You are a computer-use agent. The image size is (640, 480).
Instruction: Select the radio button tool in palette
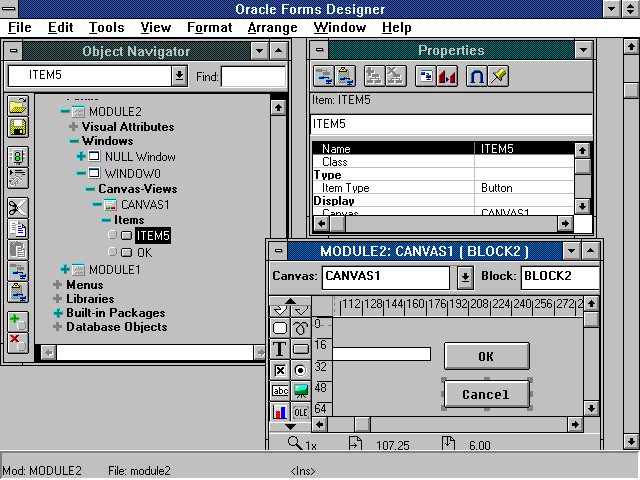point(301,370)
